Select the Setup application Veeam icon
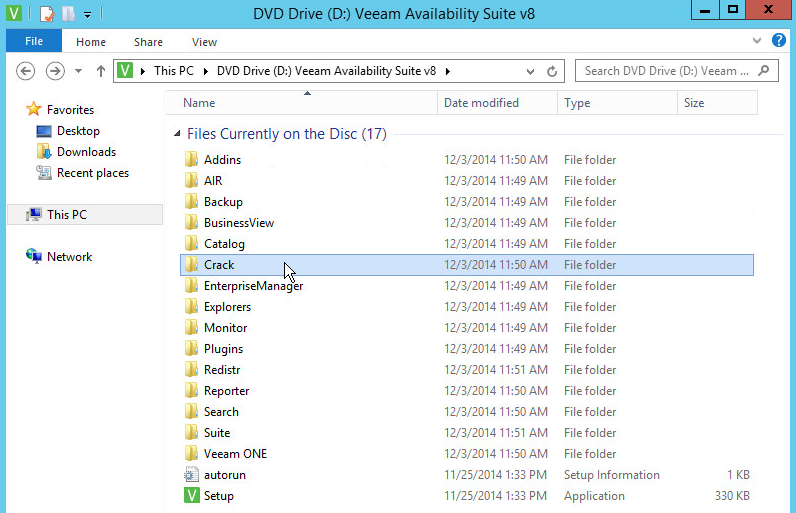The width and height of the screenshot is (796, 513). point(191,495)
